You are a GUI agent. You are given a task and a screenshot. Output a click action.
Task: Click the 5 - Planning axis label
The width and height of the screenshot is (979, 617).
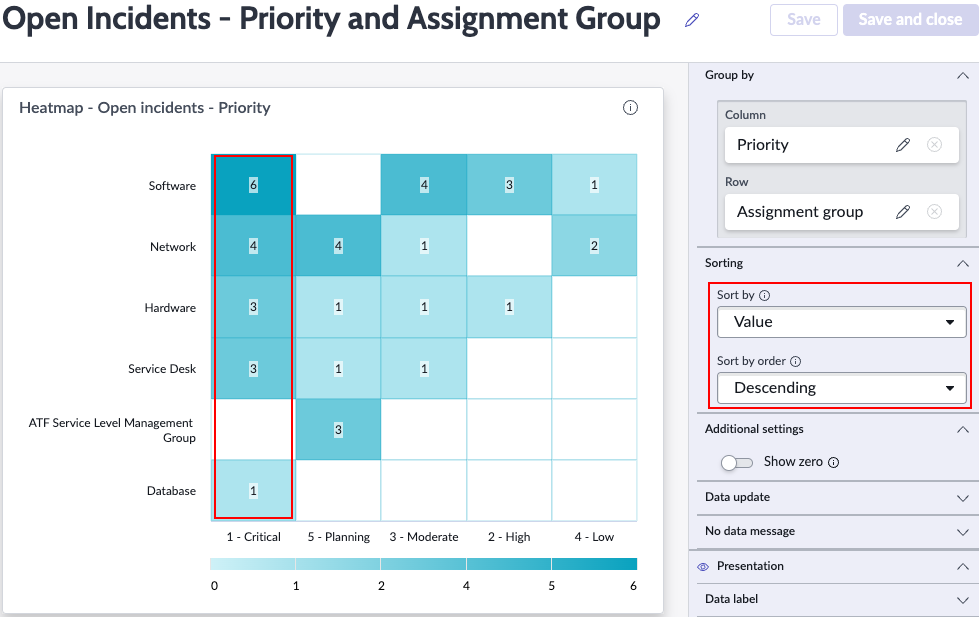(x=338, y=537)
